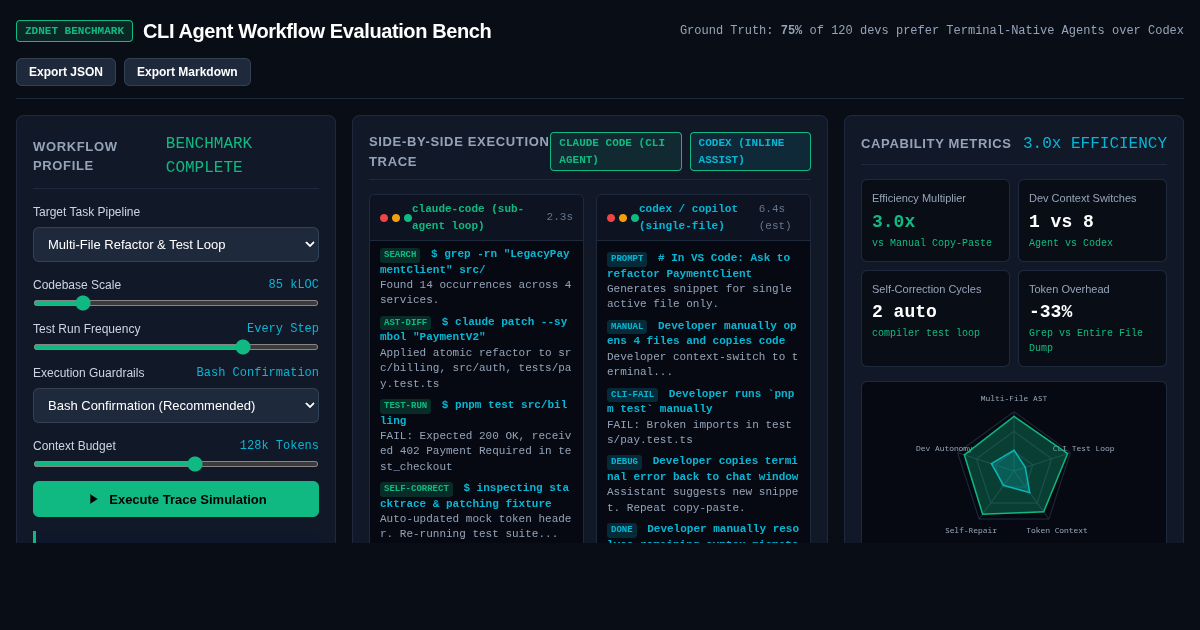This screenshot has height=630, width=1200.
Task: Click yellow dot in claude-code terminal header
Action: click(396, 218)
